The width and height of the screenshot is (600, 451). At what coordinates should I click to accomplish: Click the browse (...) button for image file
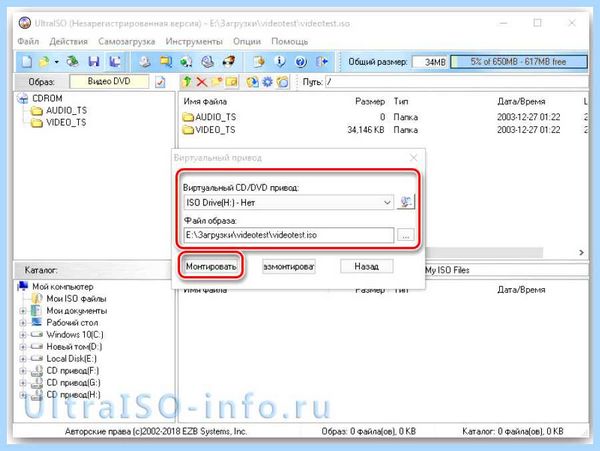click(x=406, y=235)
